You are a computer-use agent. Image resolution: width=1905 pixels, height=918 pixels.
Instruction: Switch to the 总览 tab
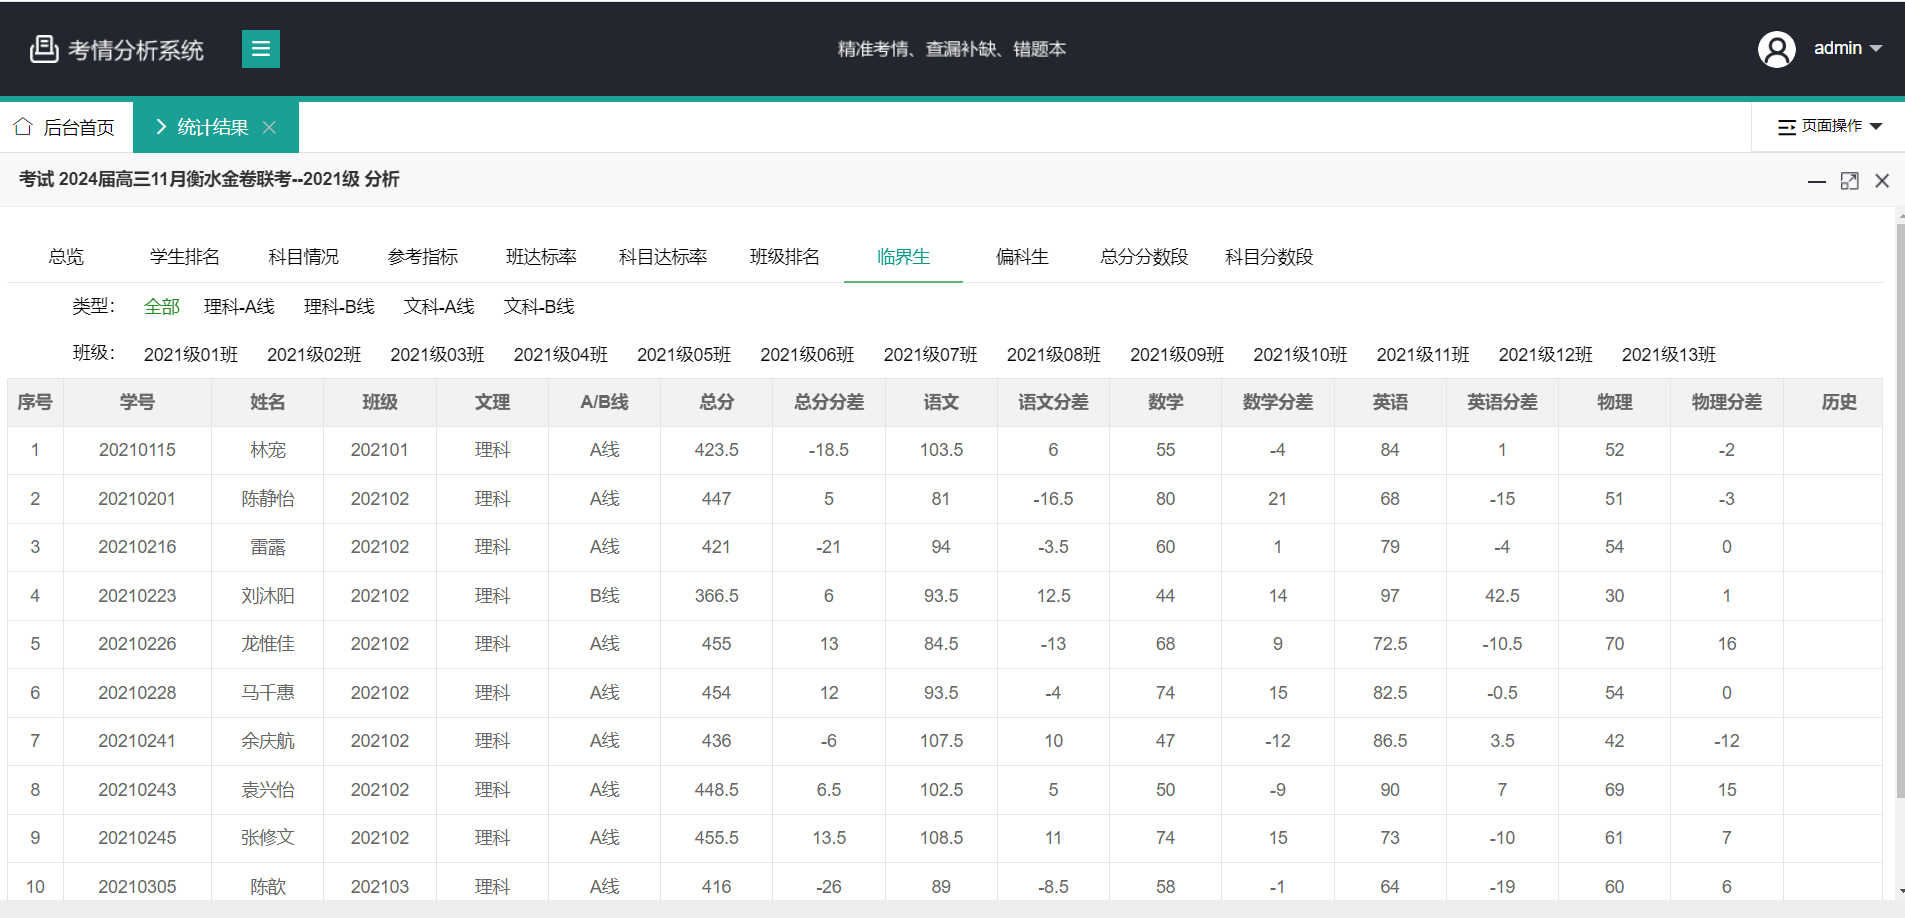pos(66,257)
